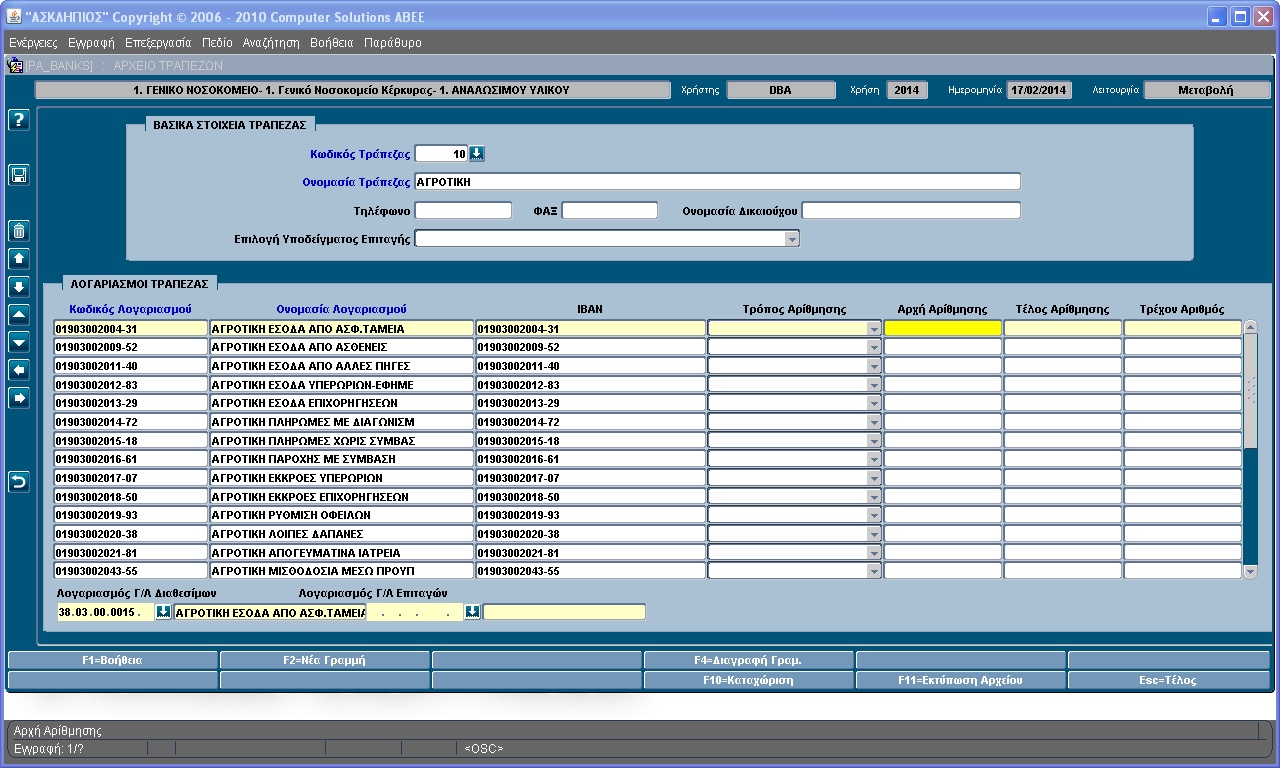Click the trash can delete icon
1280x768 pixels.
click(x=19, y=232)
